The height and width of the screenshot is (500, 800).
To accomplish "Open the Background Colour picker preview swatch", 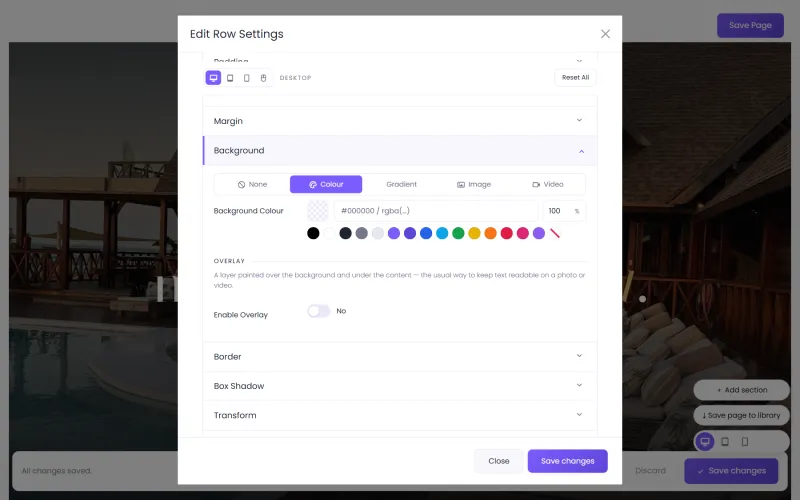I will click(317, 211).
